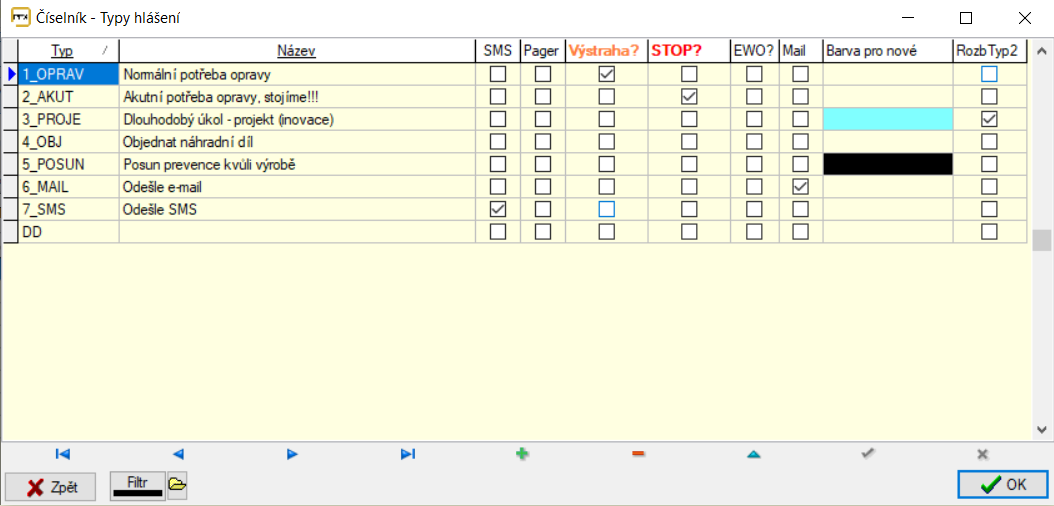Screen dimensions: 1054x506
Task: Select the 2_AKUT type cell
Action: click(x=68, y=97)
